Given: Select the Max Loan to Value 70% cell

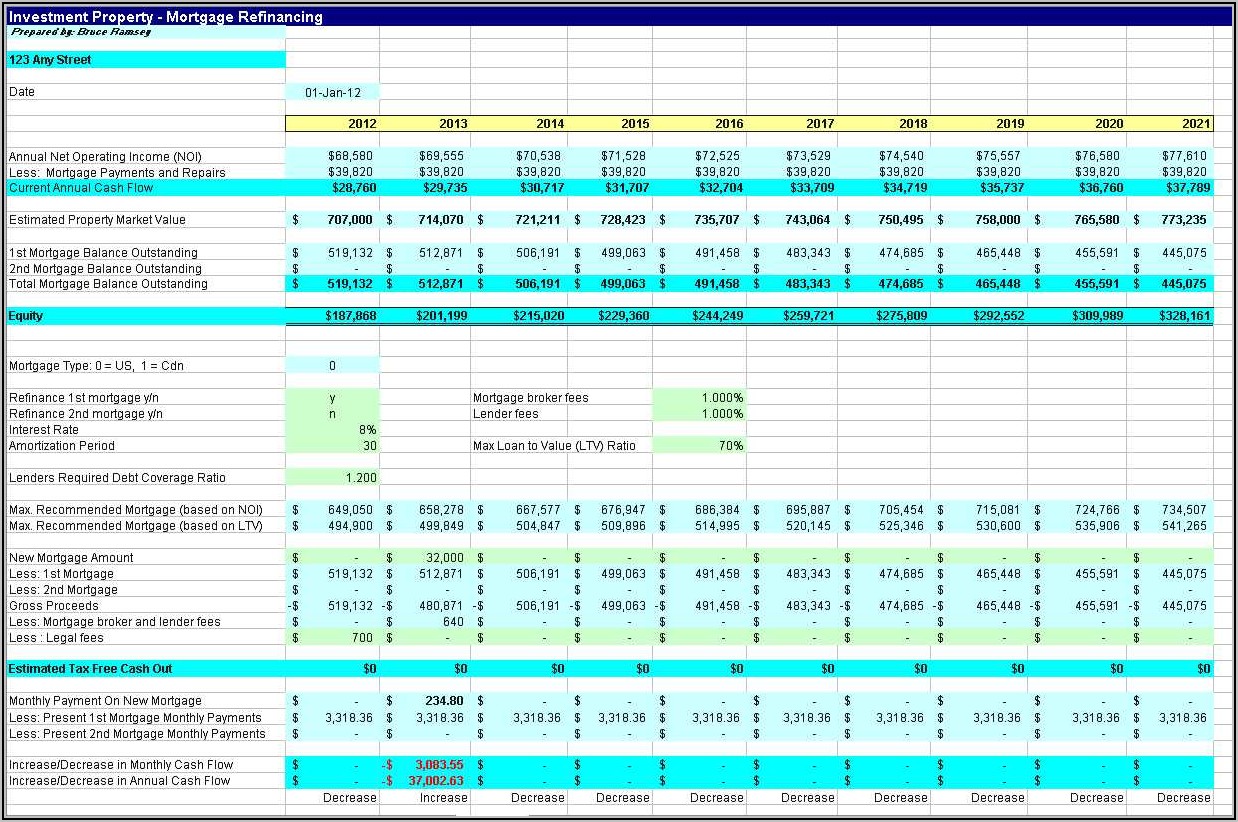Looking at the screenshot, I should (699, 446).
